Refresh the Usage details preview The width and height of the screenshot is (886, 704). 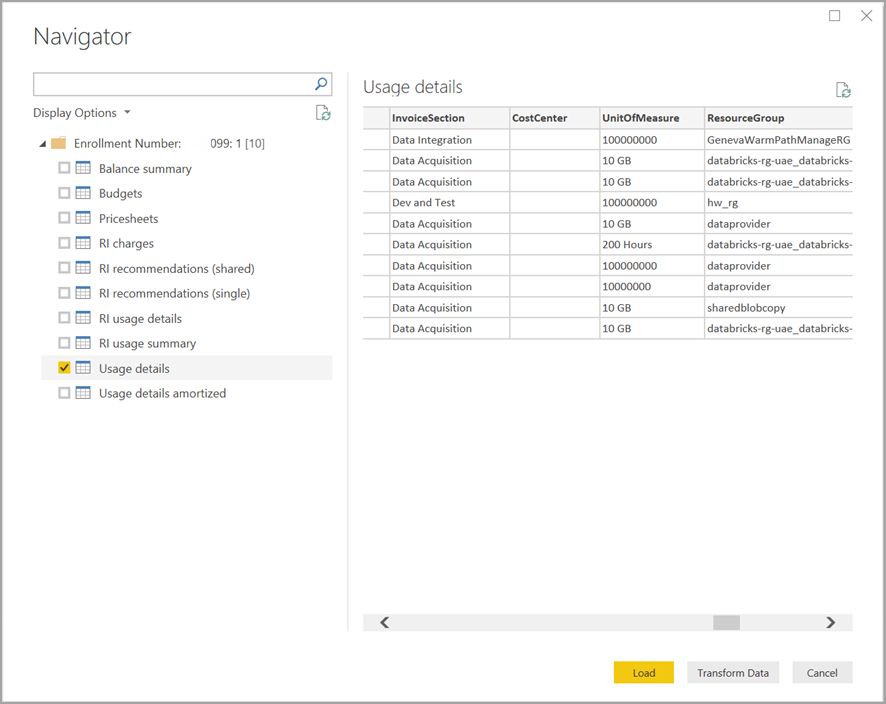coord(843,89)
